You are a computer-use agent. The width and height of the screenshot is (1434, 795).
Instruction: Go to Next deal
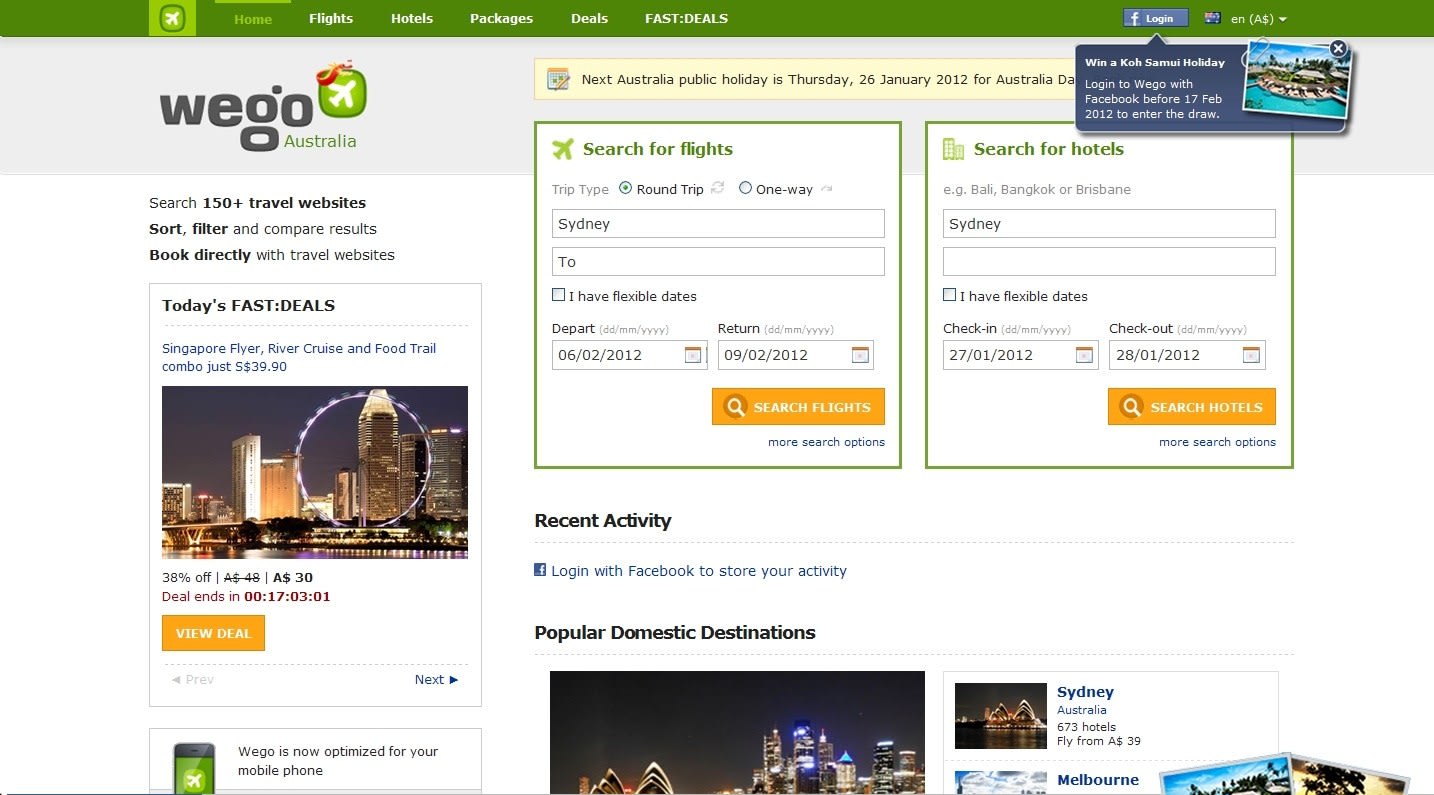coord(437,679)
